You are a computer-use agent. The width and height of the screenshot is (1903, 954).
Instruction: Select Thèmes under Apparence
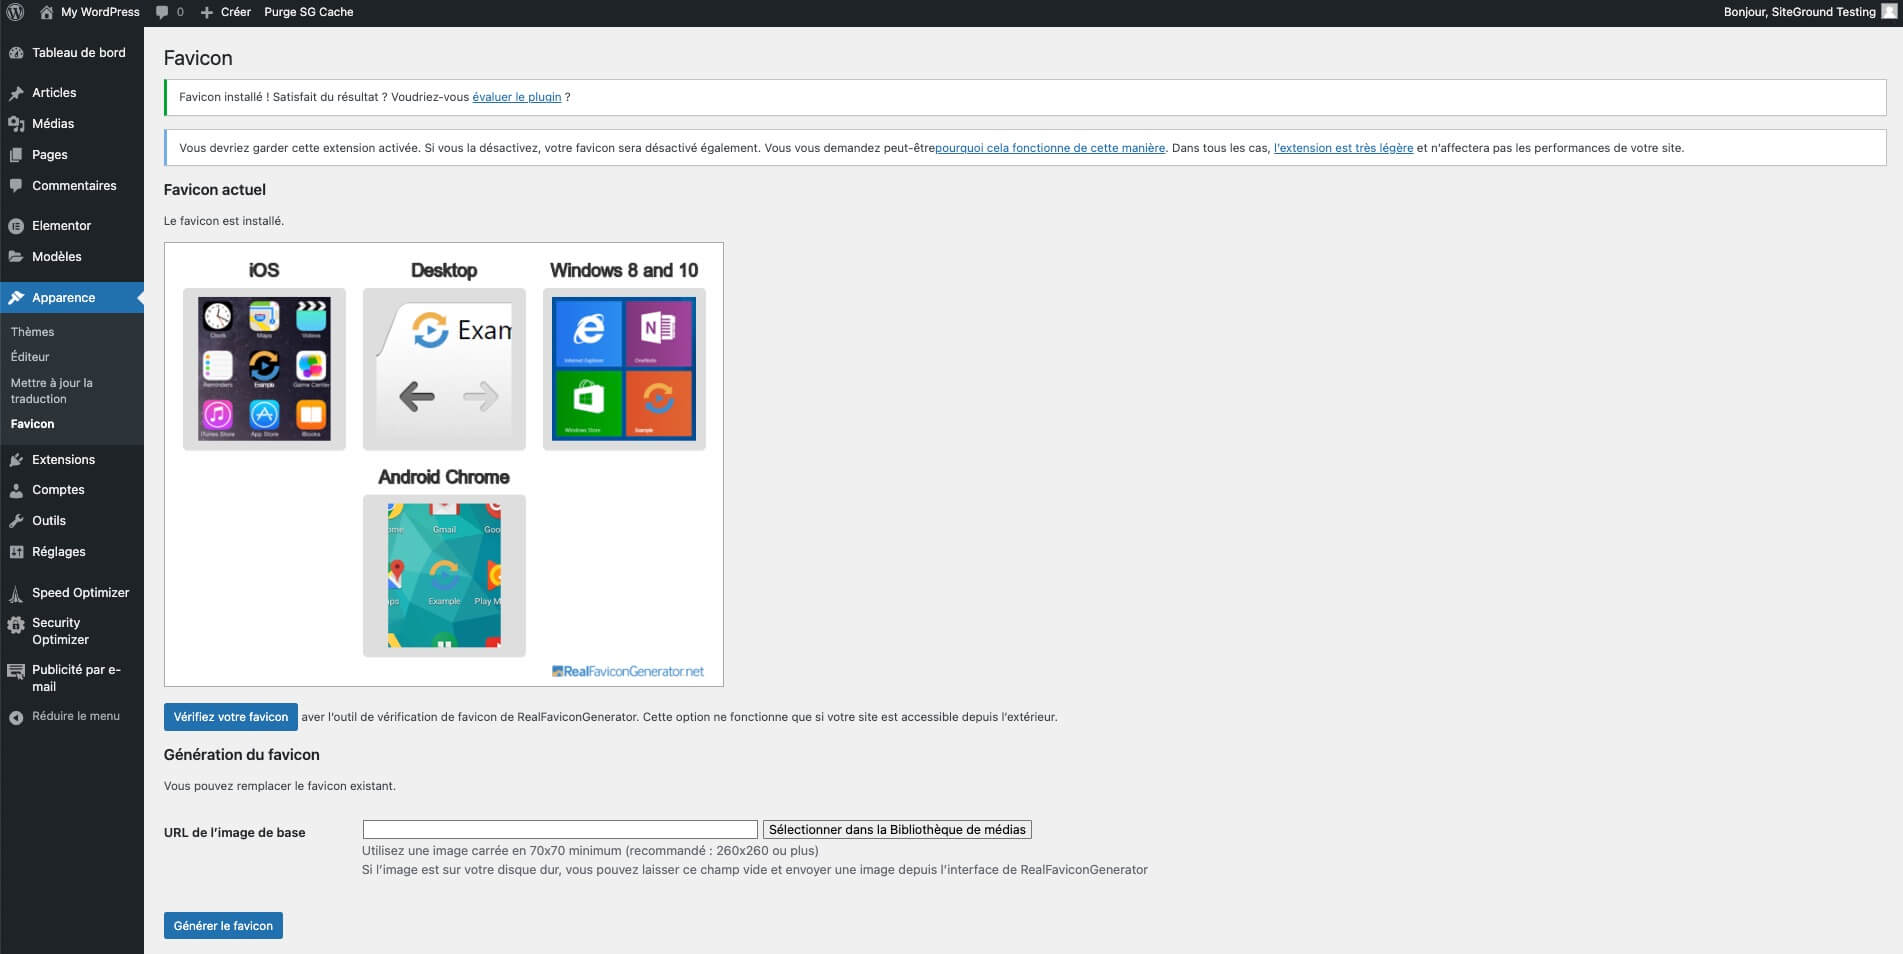tap(32, 332)
